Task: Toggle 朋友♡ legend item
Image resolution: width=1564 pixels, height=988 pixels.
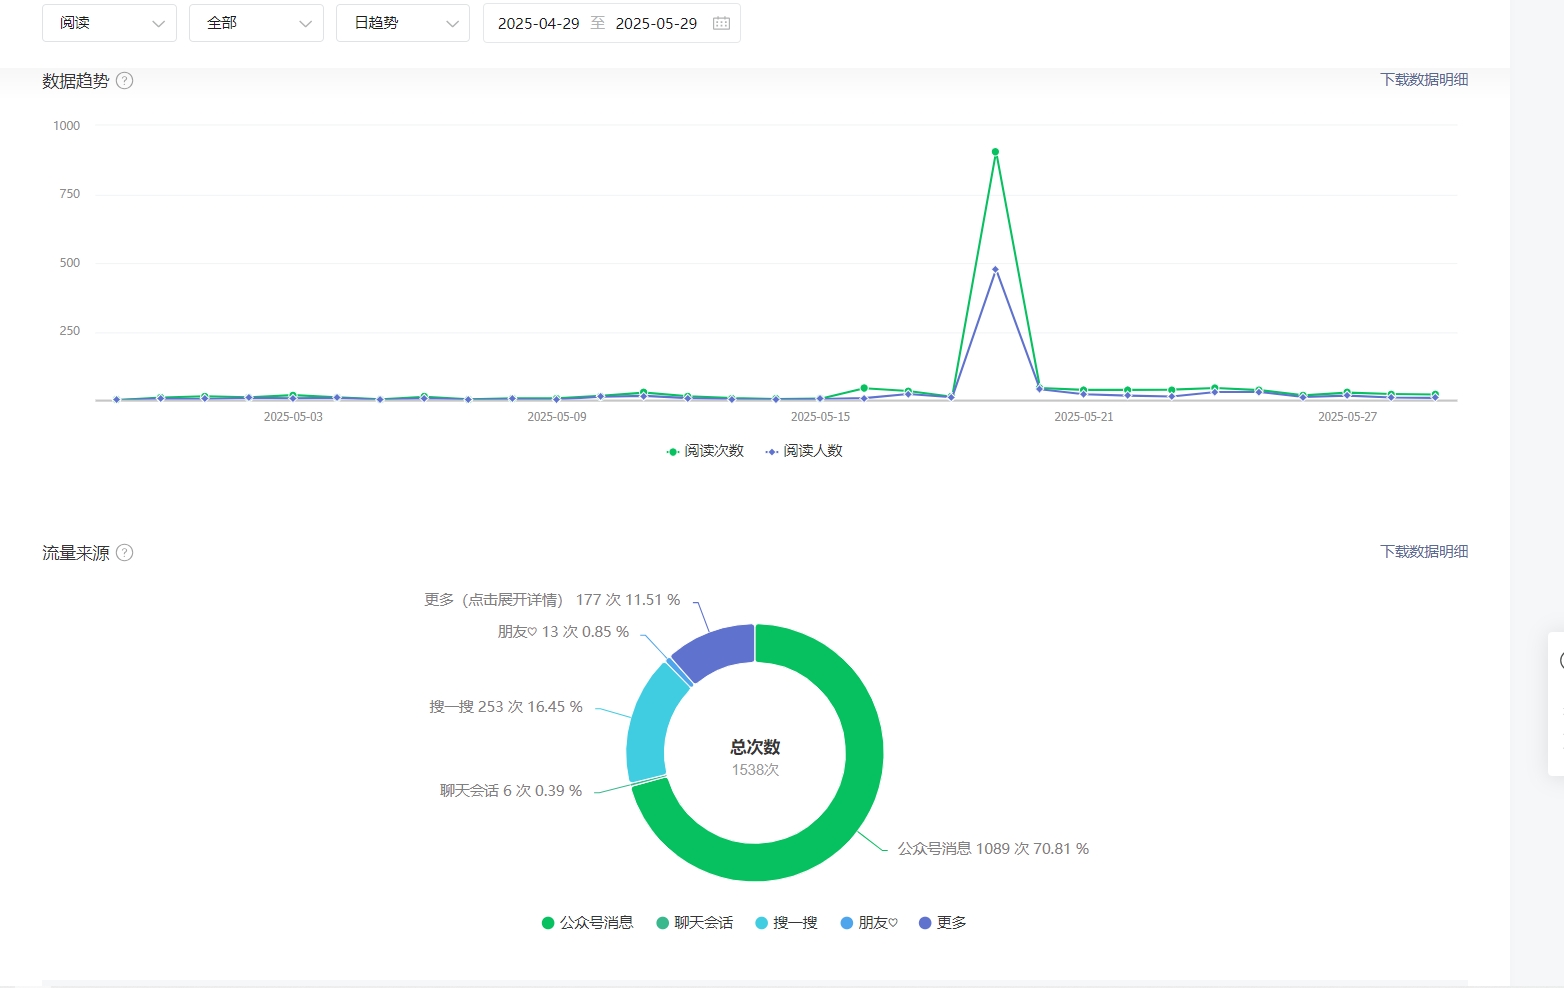Action: click(869, 923)
